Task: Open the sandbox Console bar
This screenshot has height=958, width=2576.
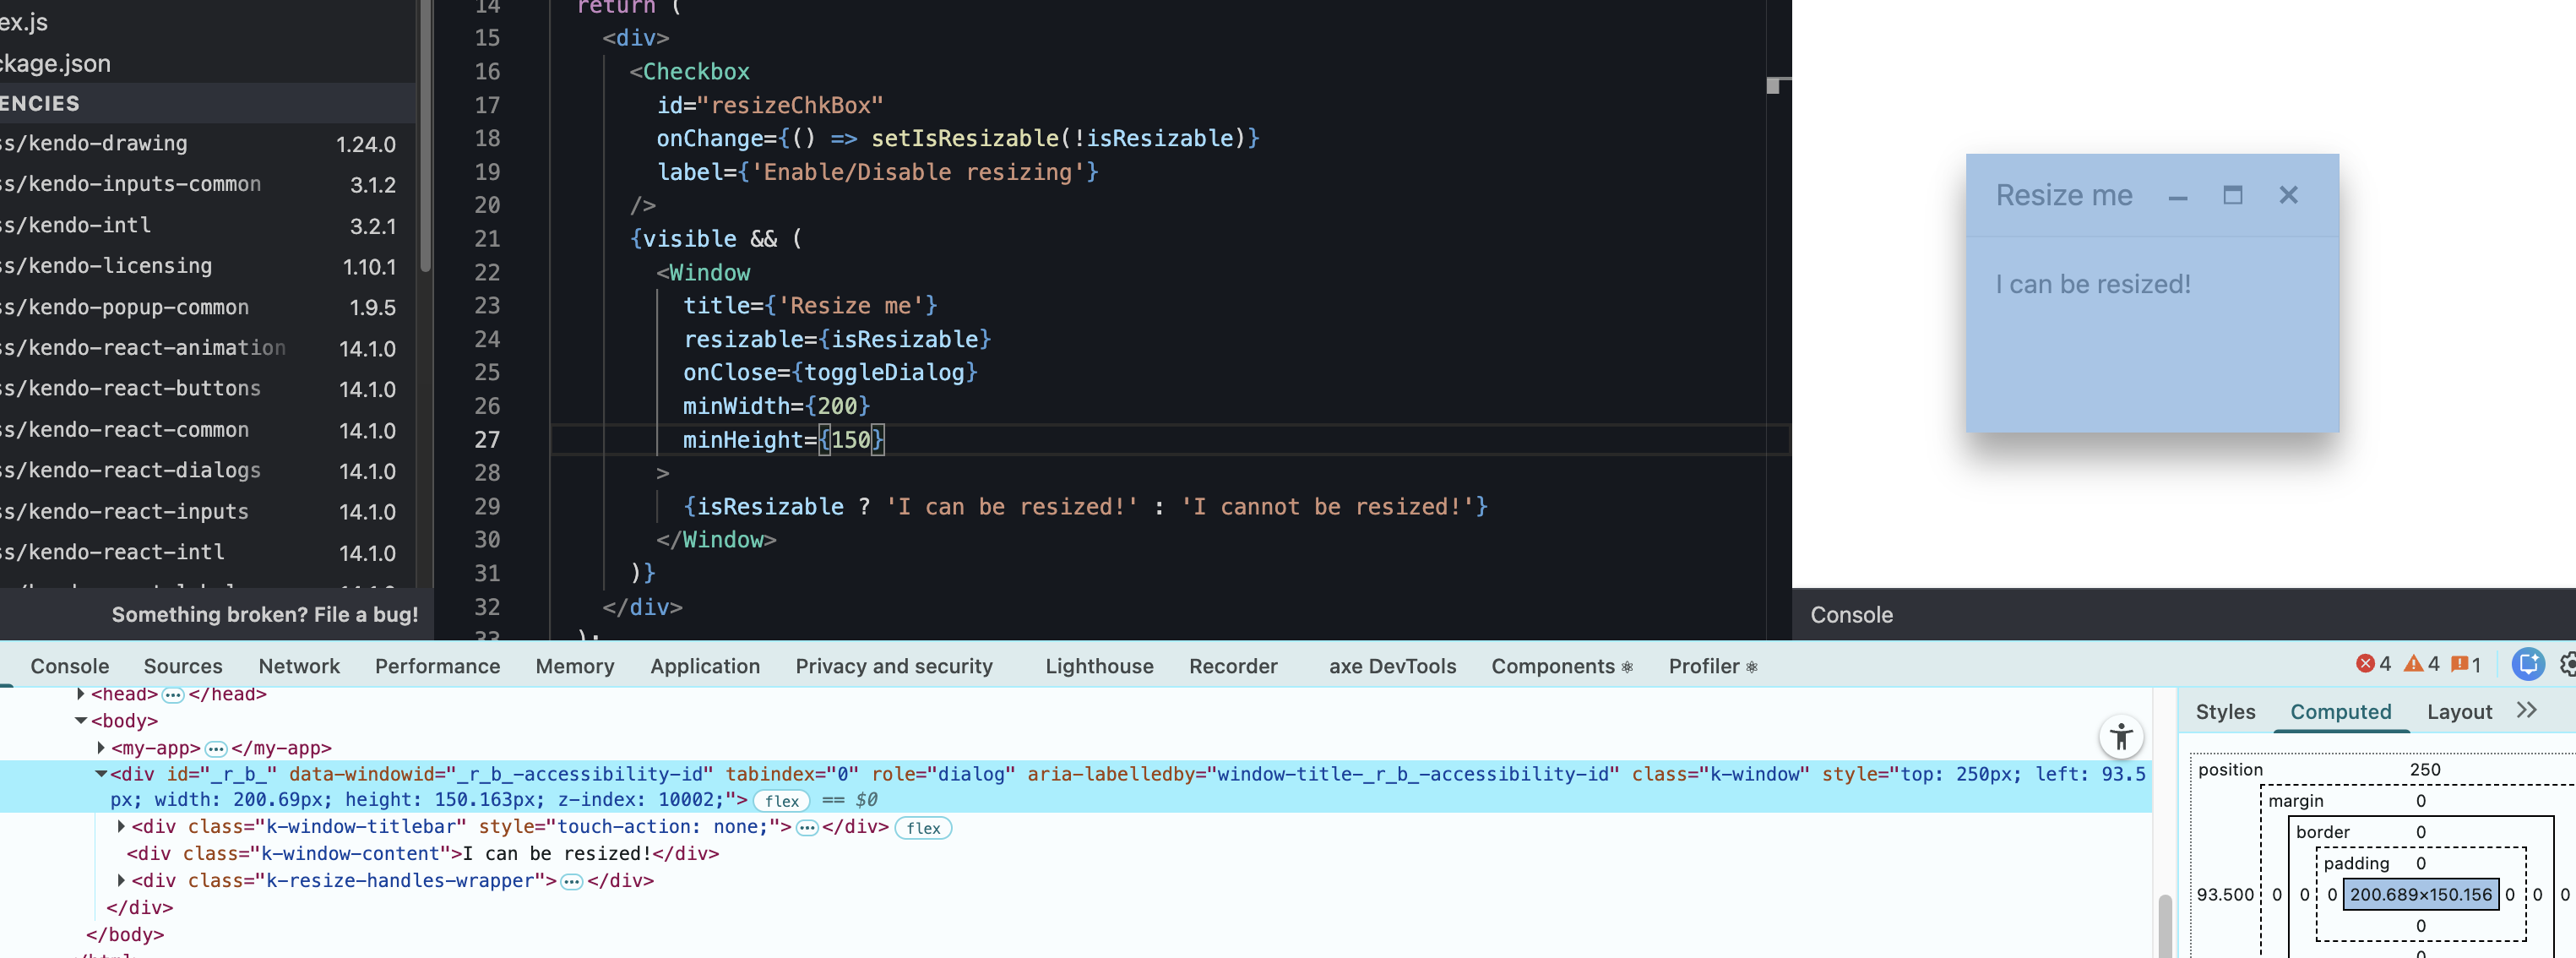Action: (x=1851, y=615)
